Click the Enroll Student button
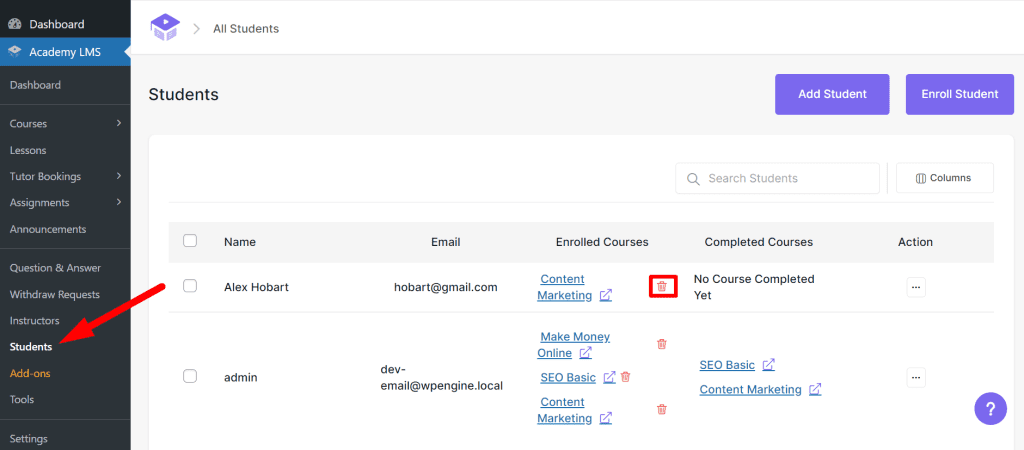 (961, 94)
